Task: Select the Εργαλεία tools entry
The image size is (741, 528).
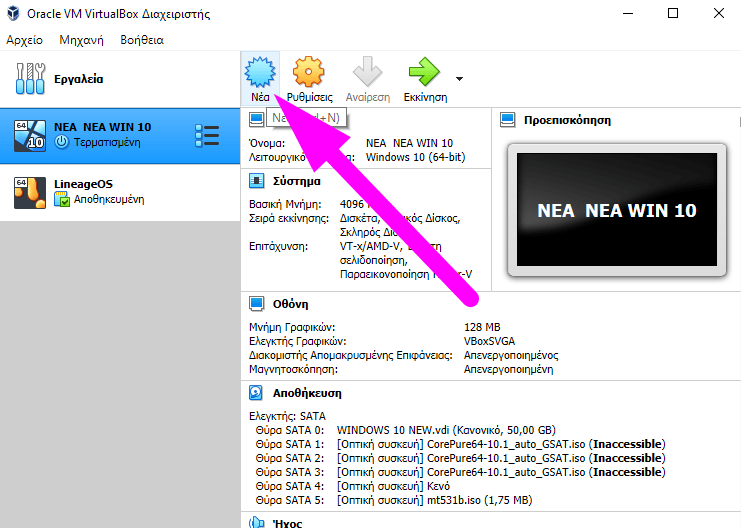Action: [120, 79]
